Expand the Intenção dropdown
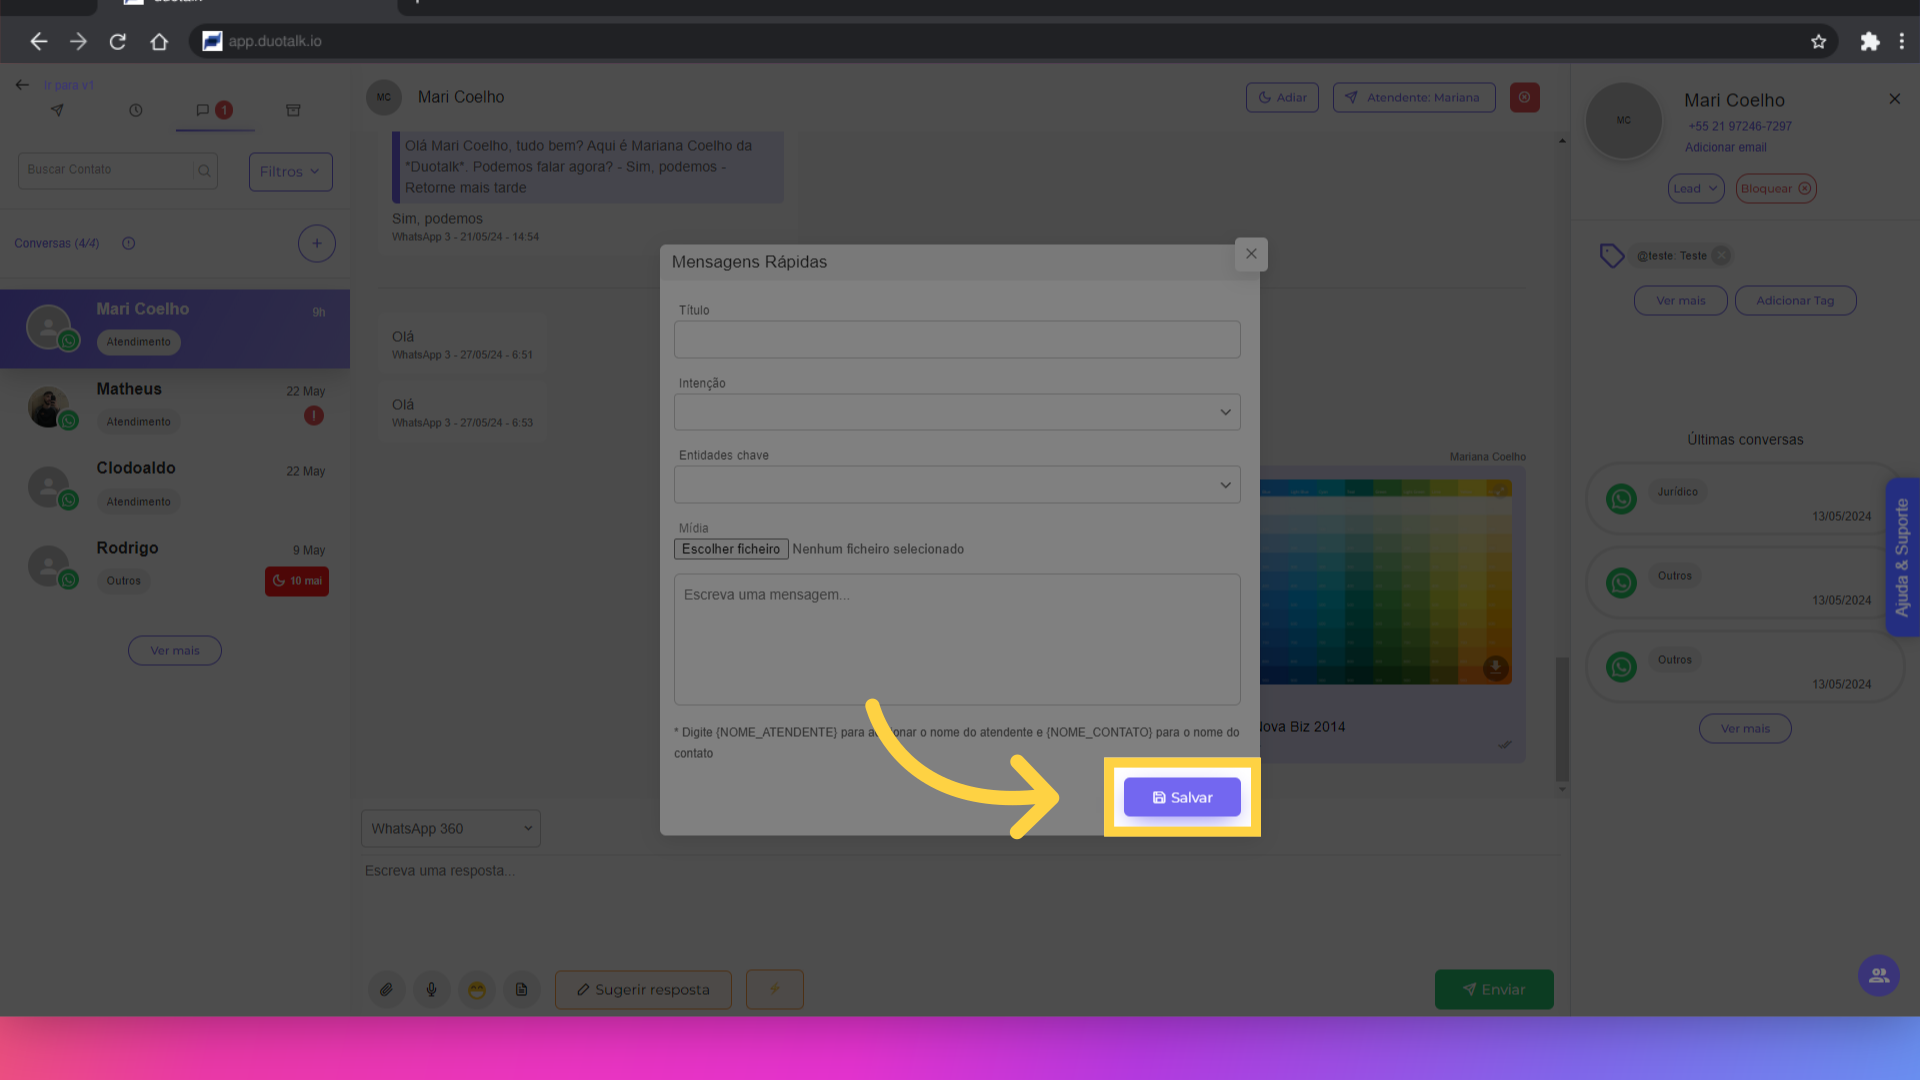 coord(957,412)
